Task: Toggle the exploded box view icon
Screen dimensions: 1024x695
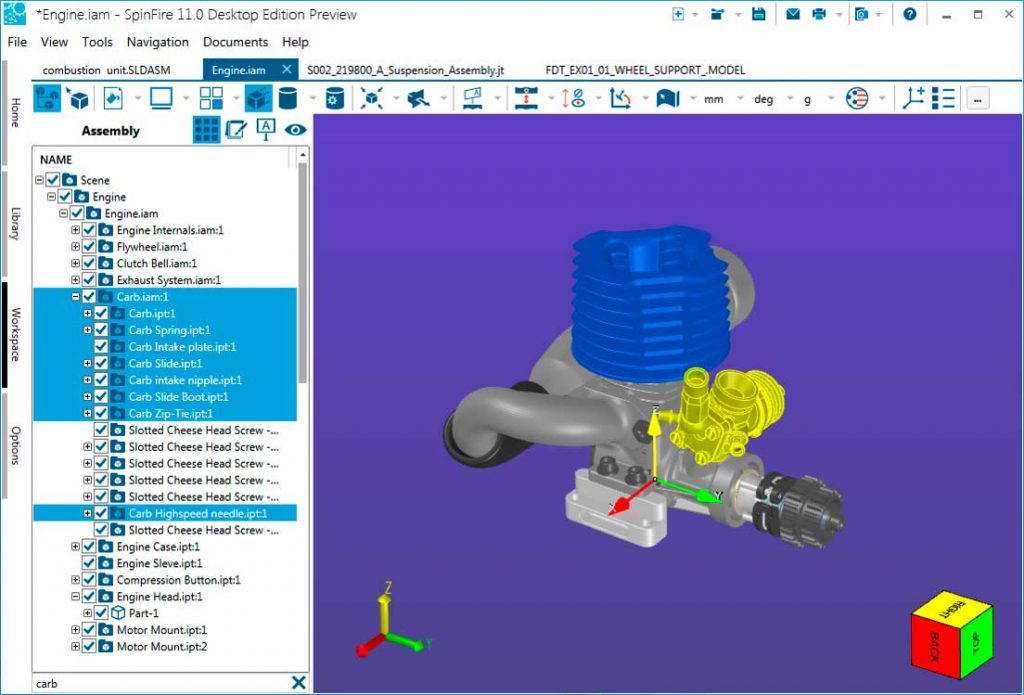Action: point(259,99)
